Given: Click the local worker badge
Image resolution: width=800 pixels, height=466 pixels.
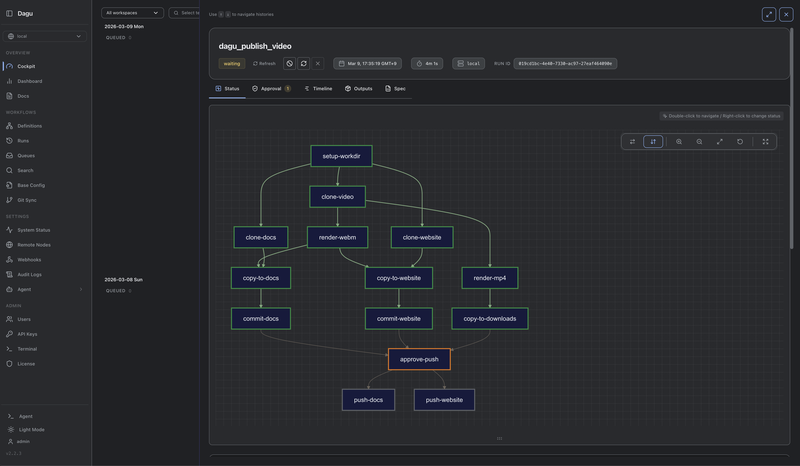Looking at the screenshot, I should click(468, 63).
